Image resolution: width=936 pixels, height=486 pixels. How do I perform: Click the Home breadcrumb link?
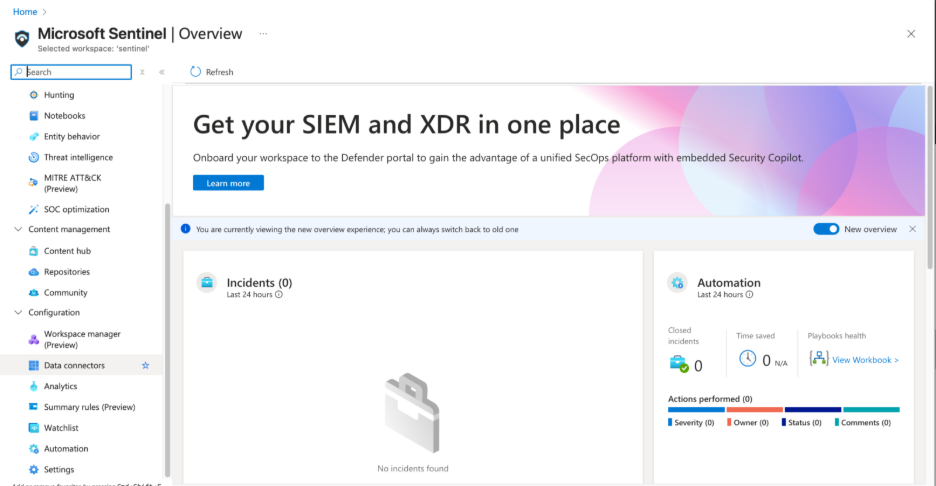tap(24, 11)
